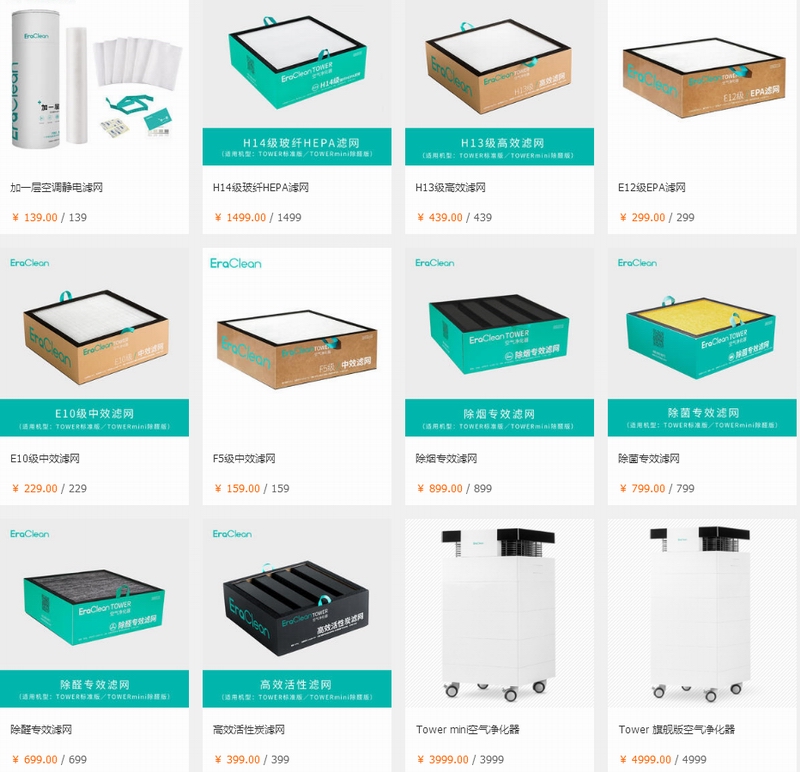Click the ¥ 1499.00 price label
This screenshot has height=772, width=800.
pyautogui.click(x=240, y=217)
